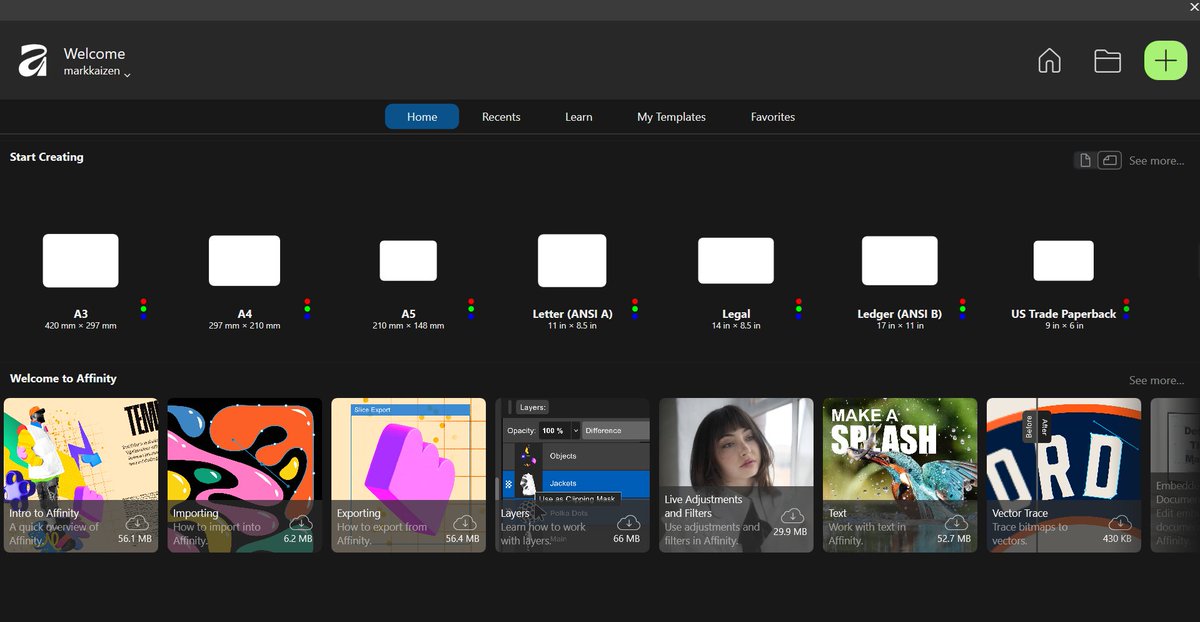See more presets in Start Creating
The height and width of the screenshot is (622, 1200).
coord(1156,161)
